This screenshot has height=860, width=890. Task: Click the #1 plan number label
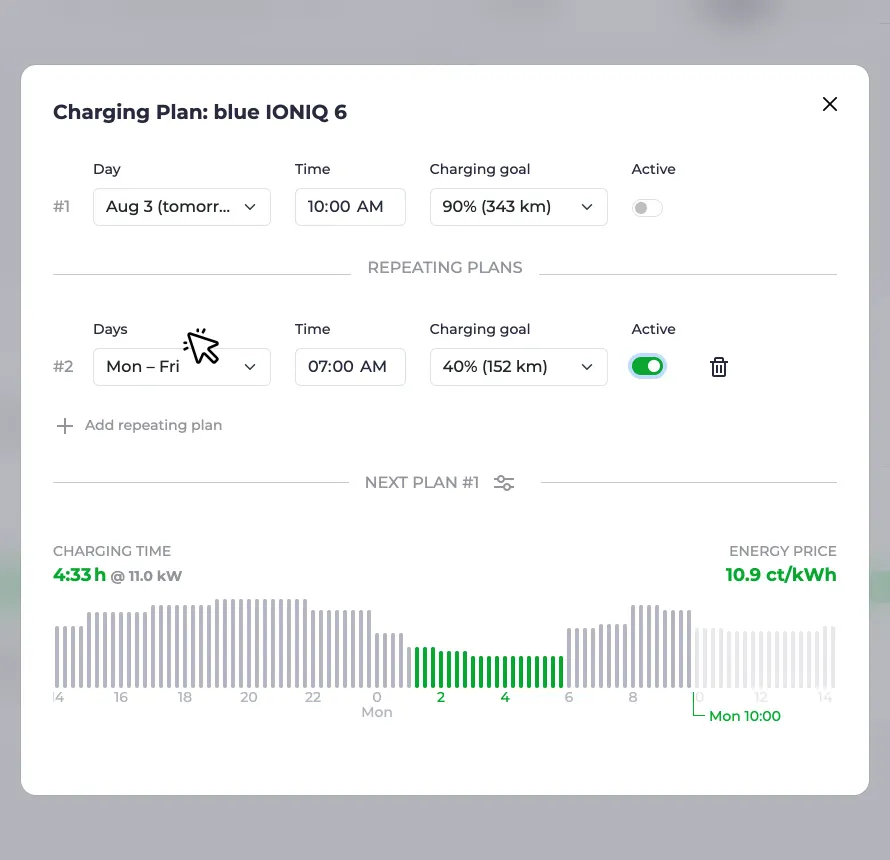coord(61,207)
